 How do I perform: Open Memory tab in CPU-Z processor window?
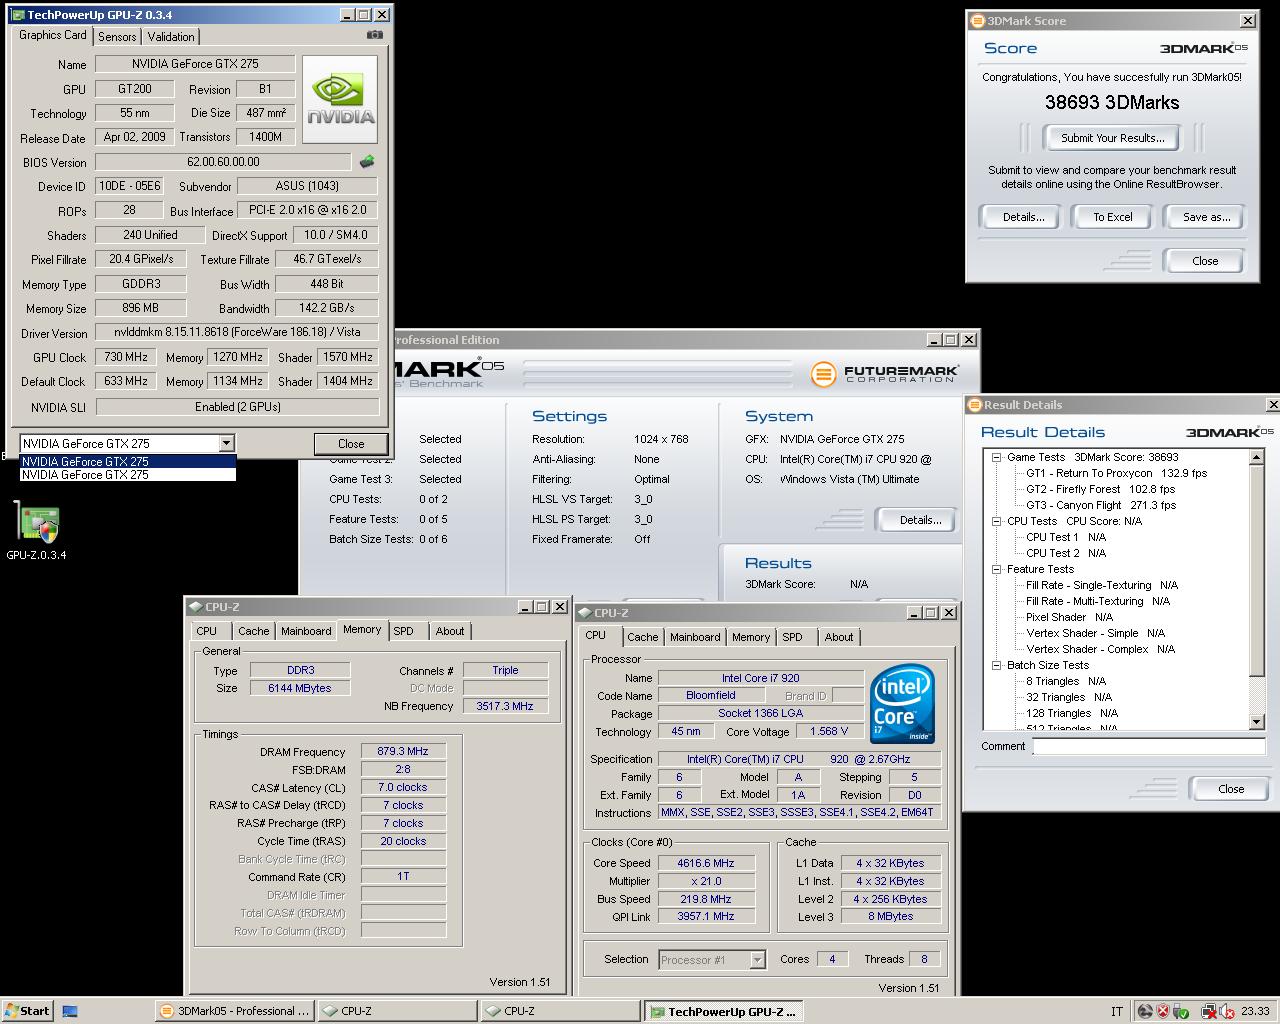tap(751, 637)
